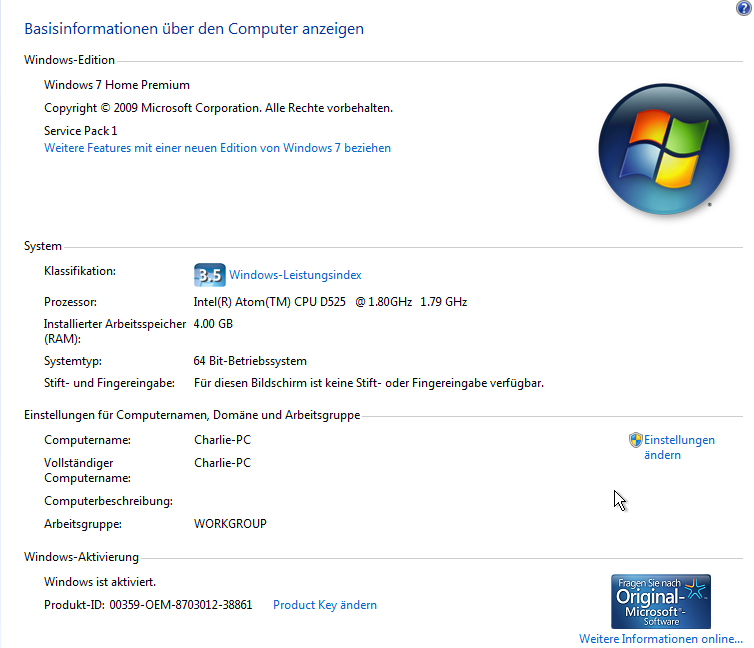This screenshot has height=648, width=754.
Task: Click the Prozessor label
Action: point(70,302)
